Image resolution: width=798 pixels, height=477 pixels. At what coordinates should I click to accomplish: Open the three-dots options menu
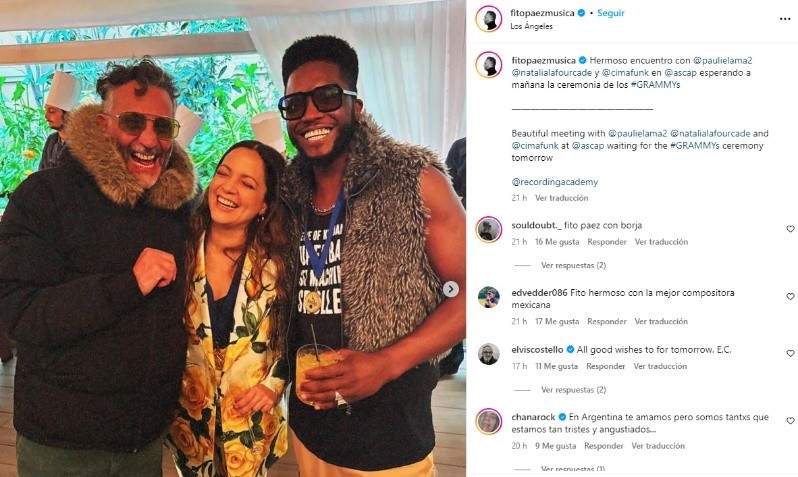785,19
